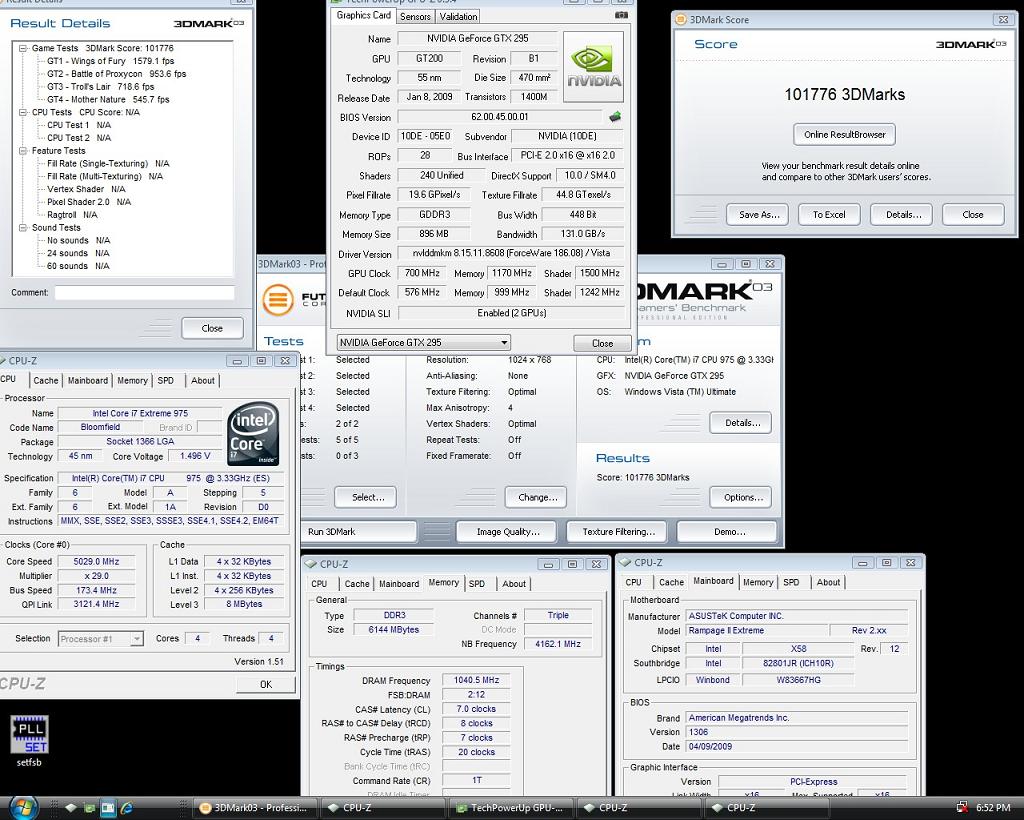
Task: Click the system Details... button in 3DMark03
Action: coord(741,422)
